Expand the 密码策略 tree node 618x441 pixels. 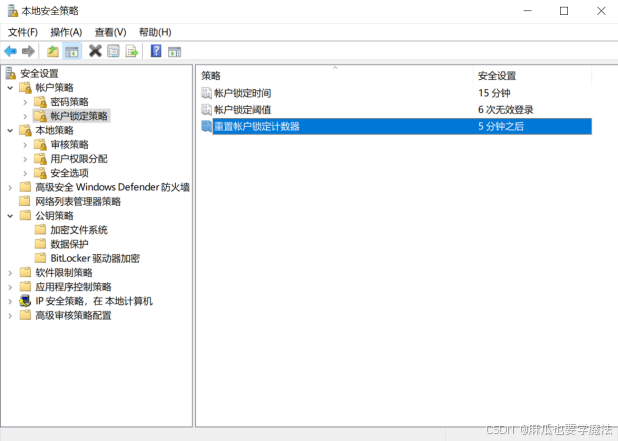pos(25,102)
